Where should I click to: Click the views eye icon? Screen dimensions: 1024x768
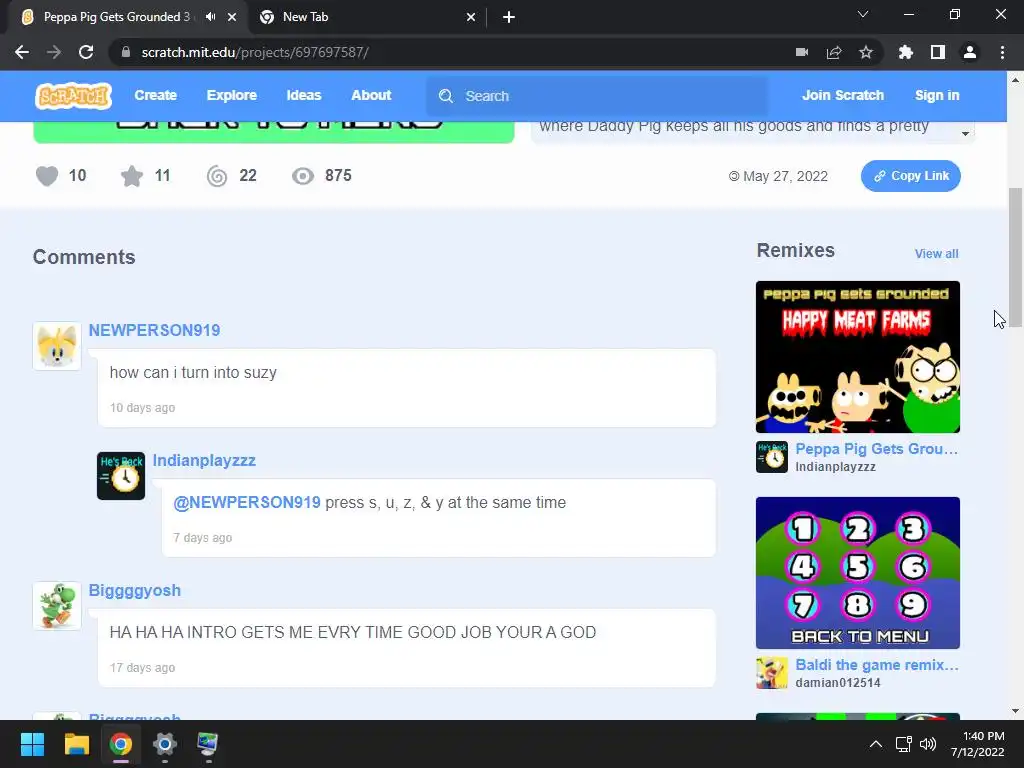[302, 176]
